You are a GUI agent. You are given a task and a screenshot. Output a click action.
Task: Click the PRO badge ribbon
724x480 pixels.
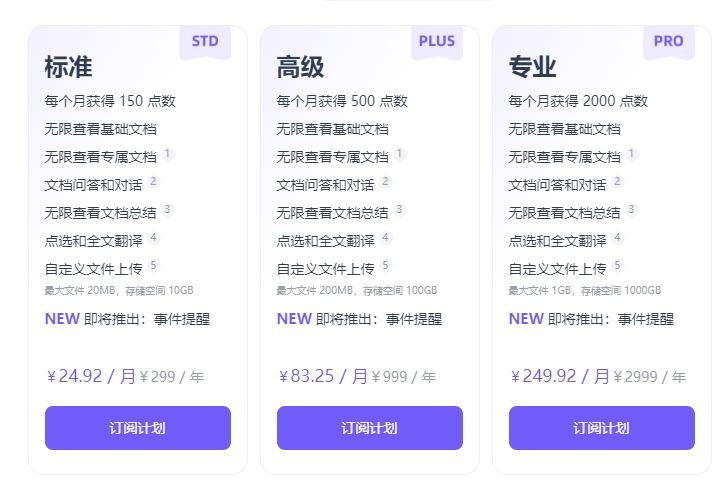[x=669, y=42]
